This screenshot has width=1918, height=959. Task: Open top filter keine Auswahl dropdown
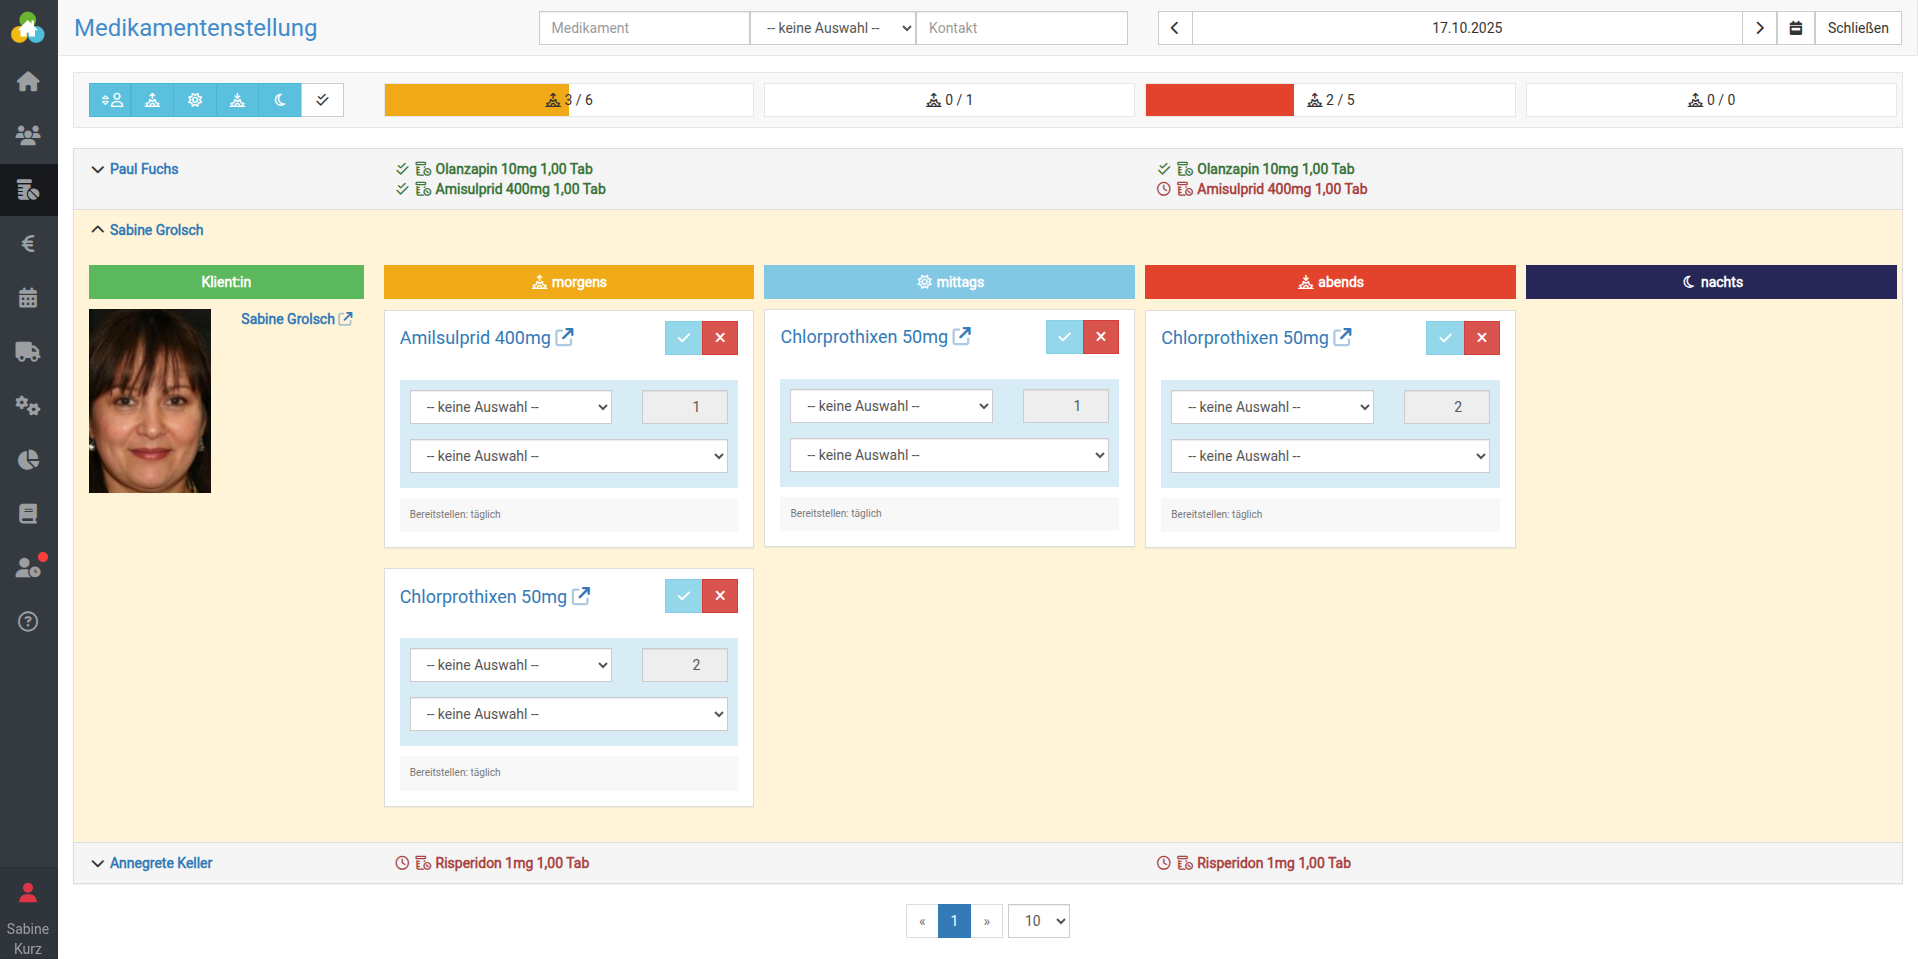pos(832,28)
